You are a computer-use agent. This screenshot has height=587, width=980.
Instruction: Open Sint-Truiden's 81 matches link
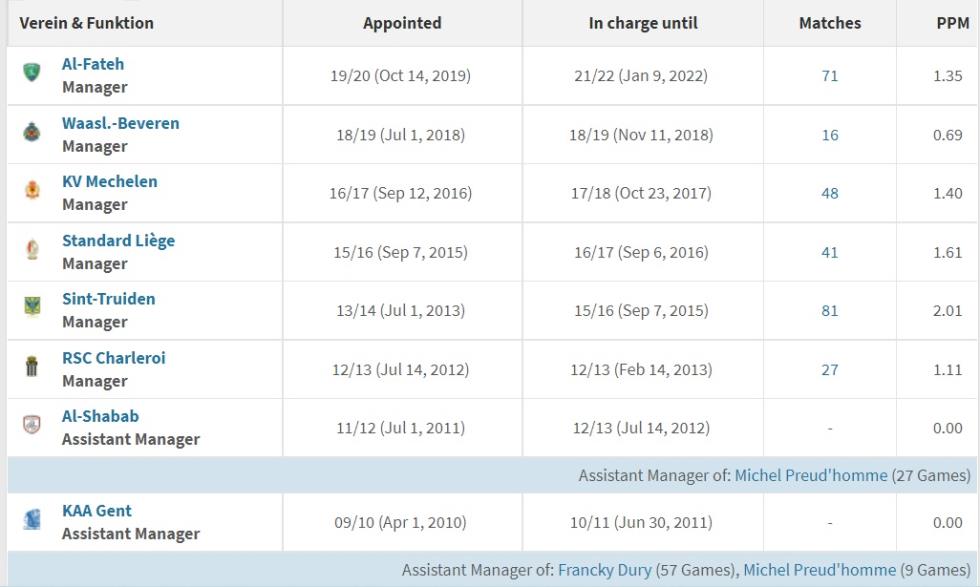pyautogui.click(x=829, y=311)
